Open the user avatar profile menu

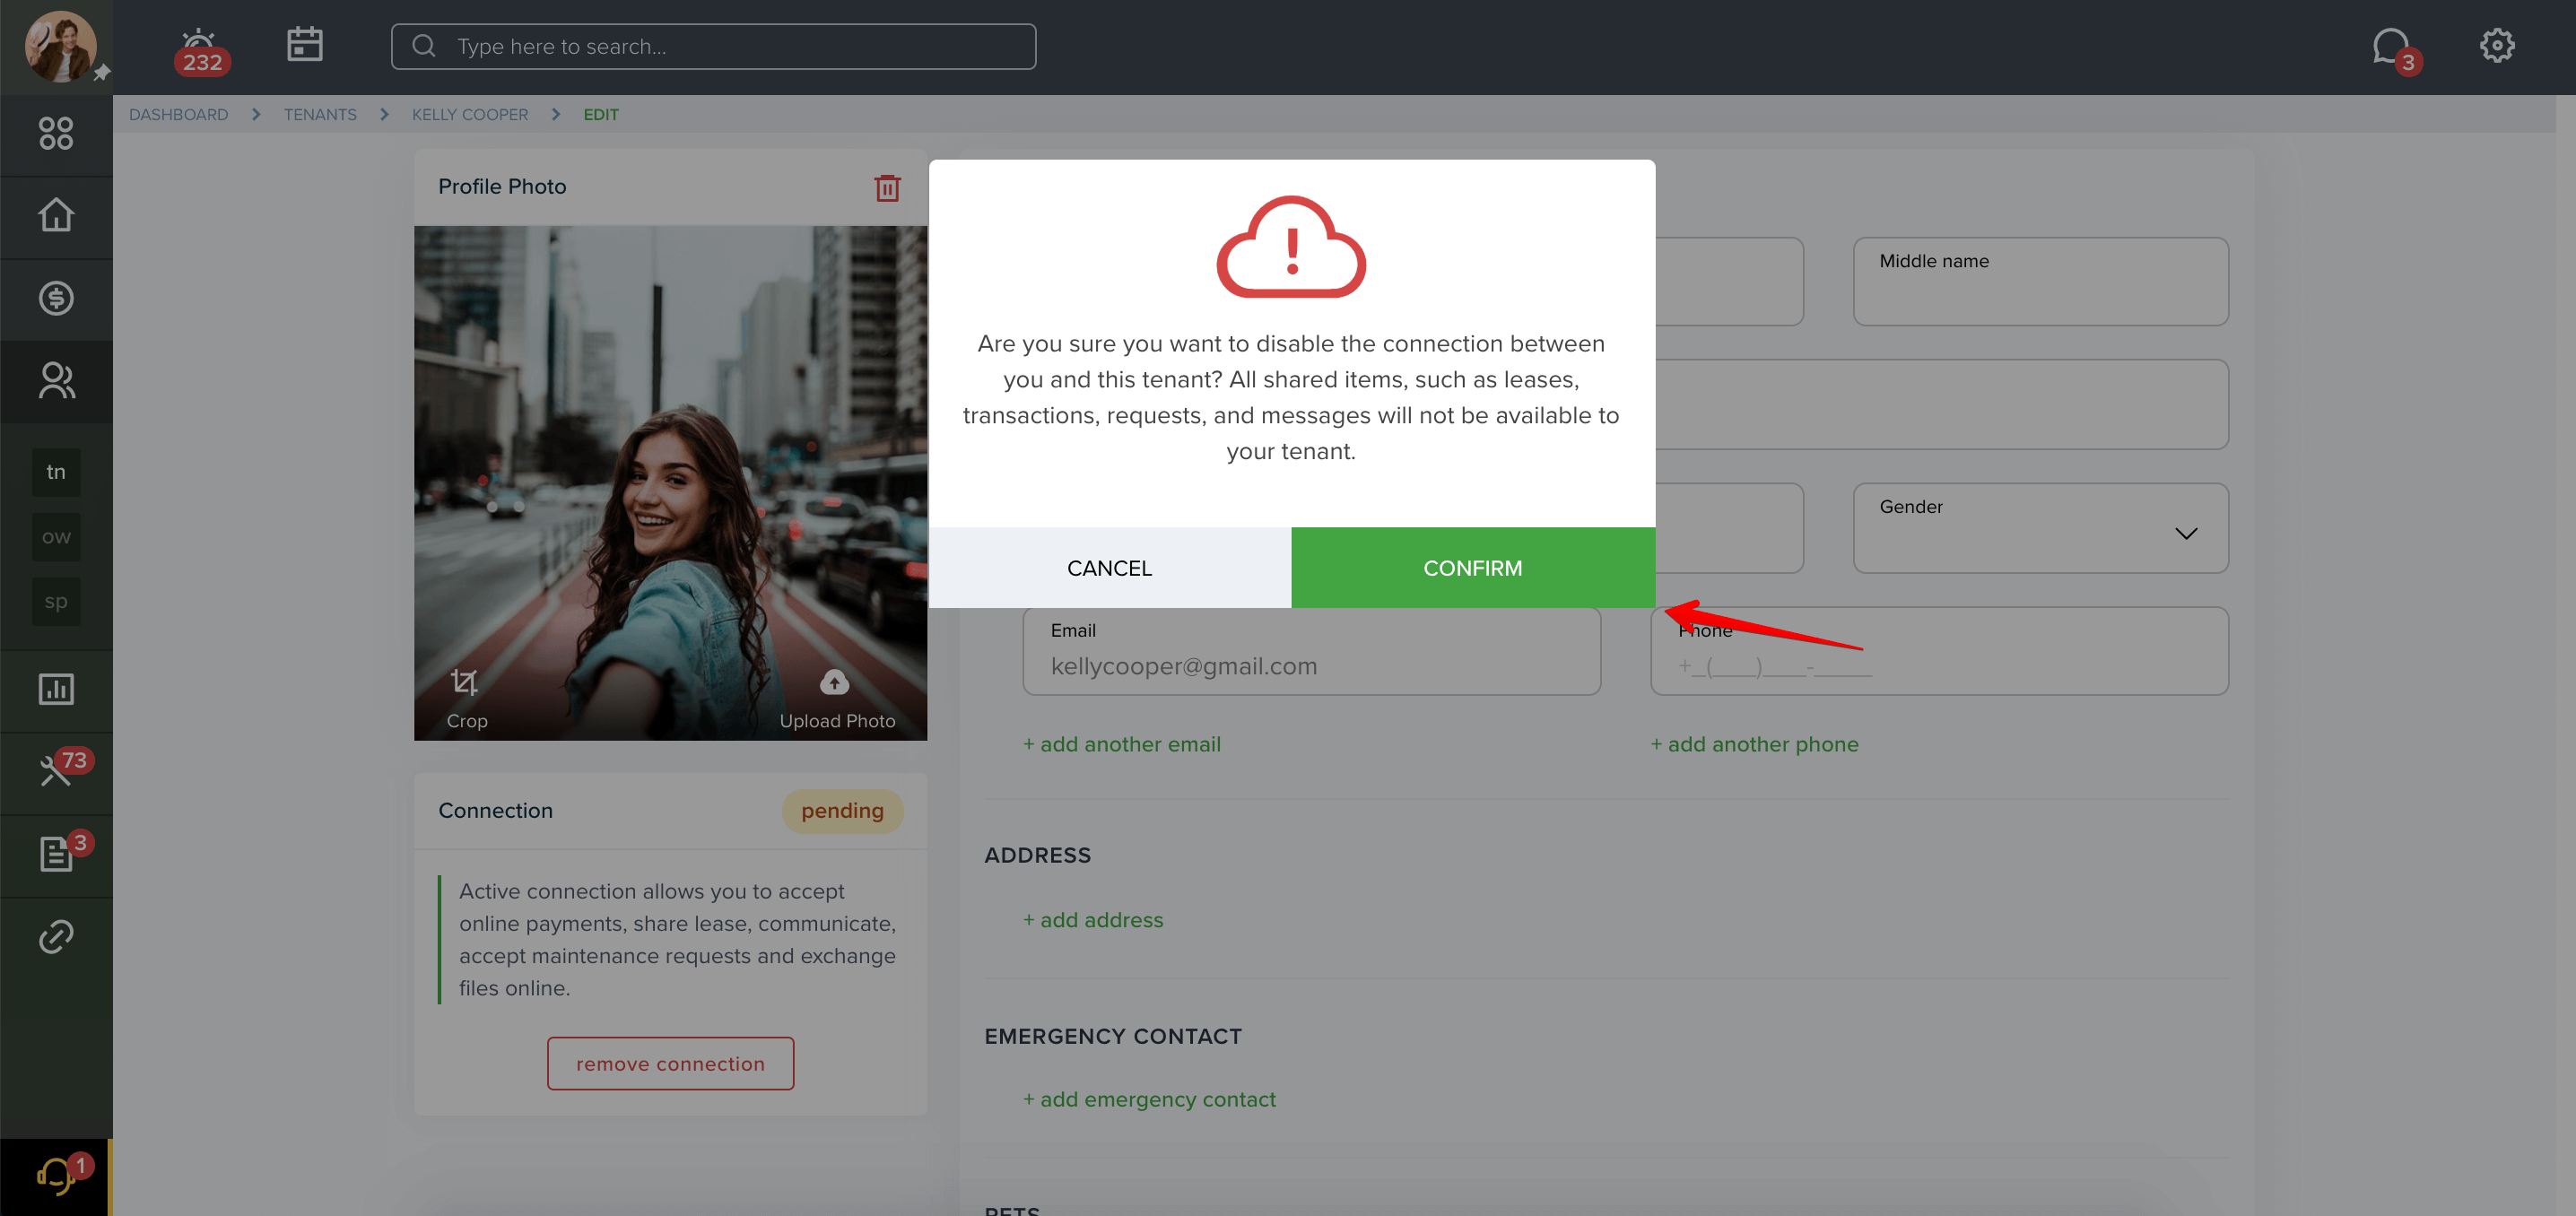tap(61, 46)
